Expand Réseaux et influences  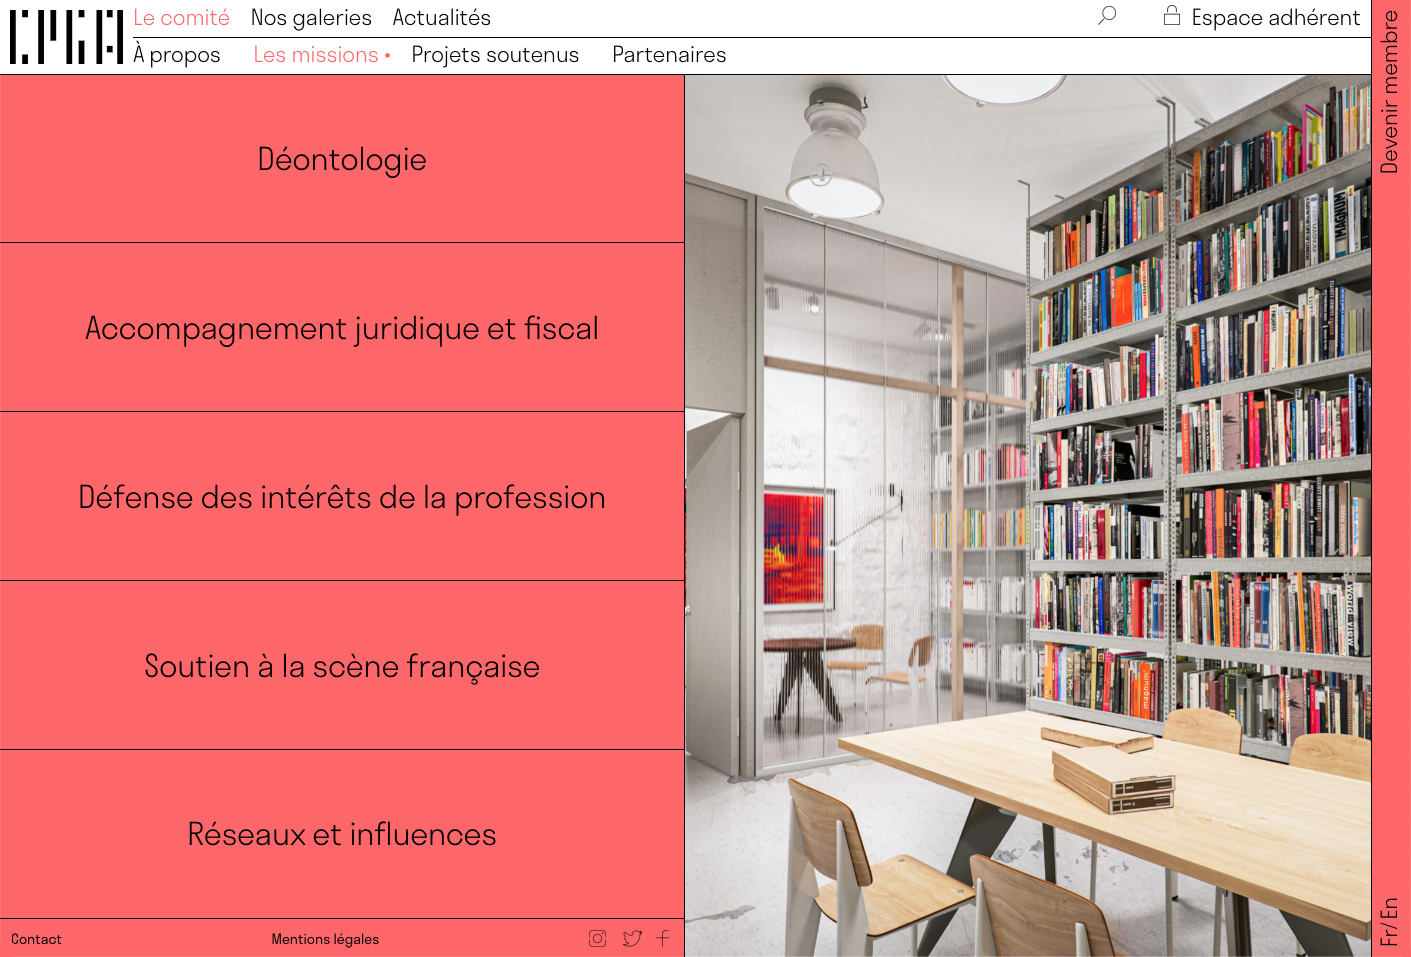[x=342, y=834]
